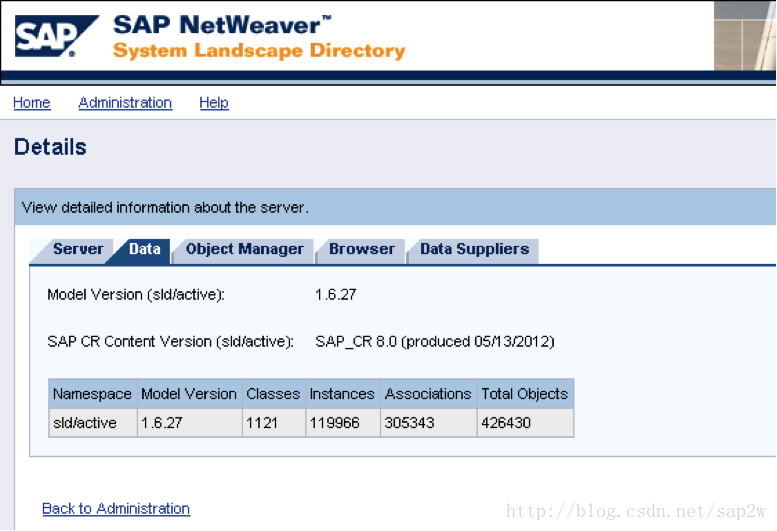Click the Instances column header
The height and width of the screenshot is (531, 777).
click(343, 394)
